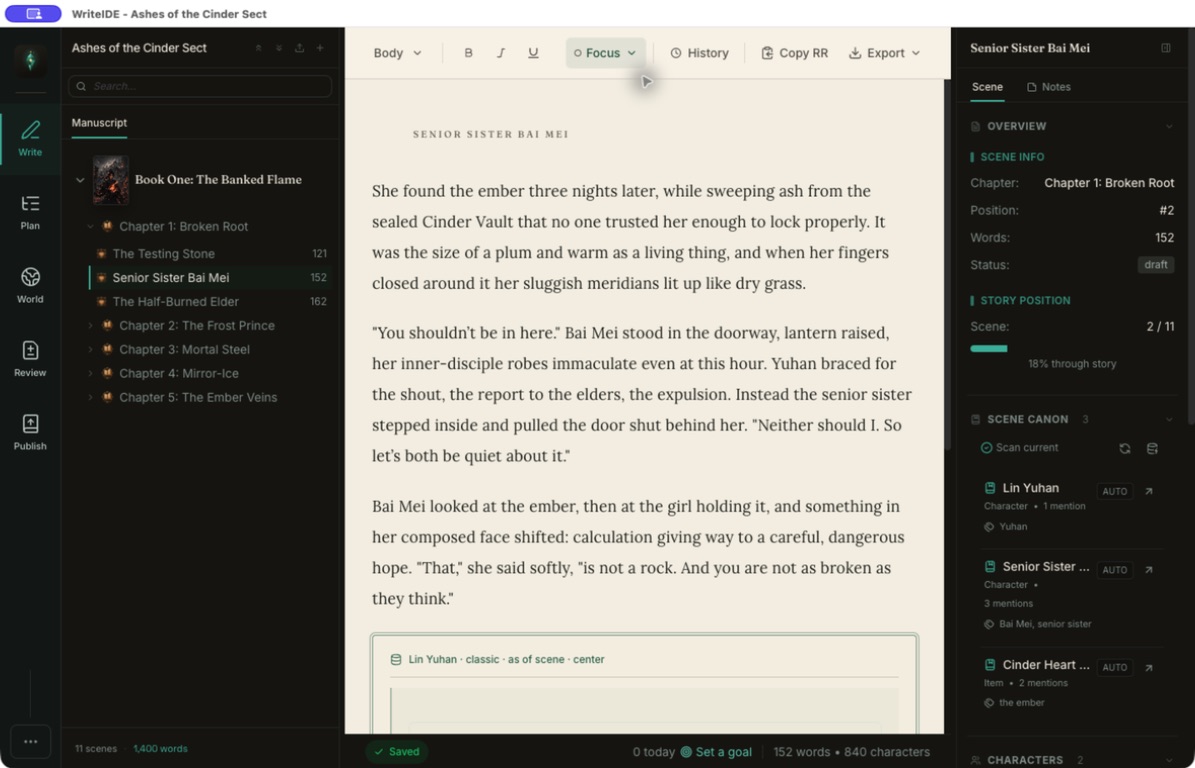Click the canon database icon
This screenshot has width=1195, height=768.
(1152, 449)
